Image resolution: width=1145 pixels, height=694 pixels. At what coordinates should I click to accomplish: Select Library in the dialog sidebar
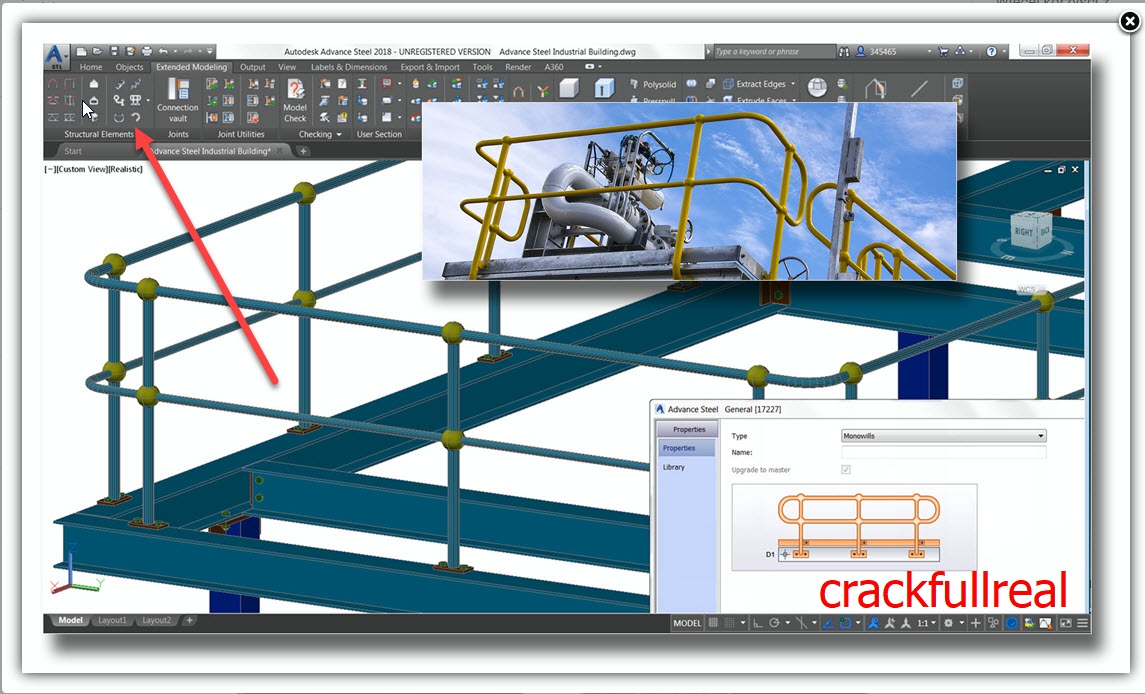click(x=674, y=467)
